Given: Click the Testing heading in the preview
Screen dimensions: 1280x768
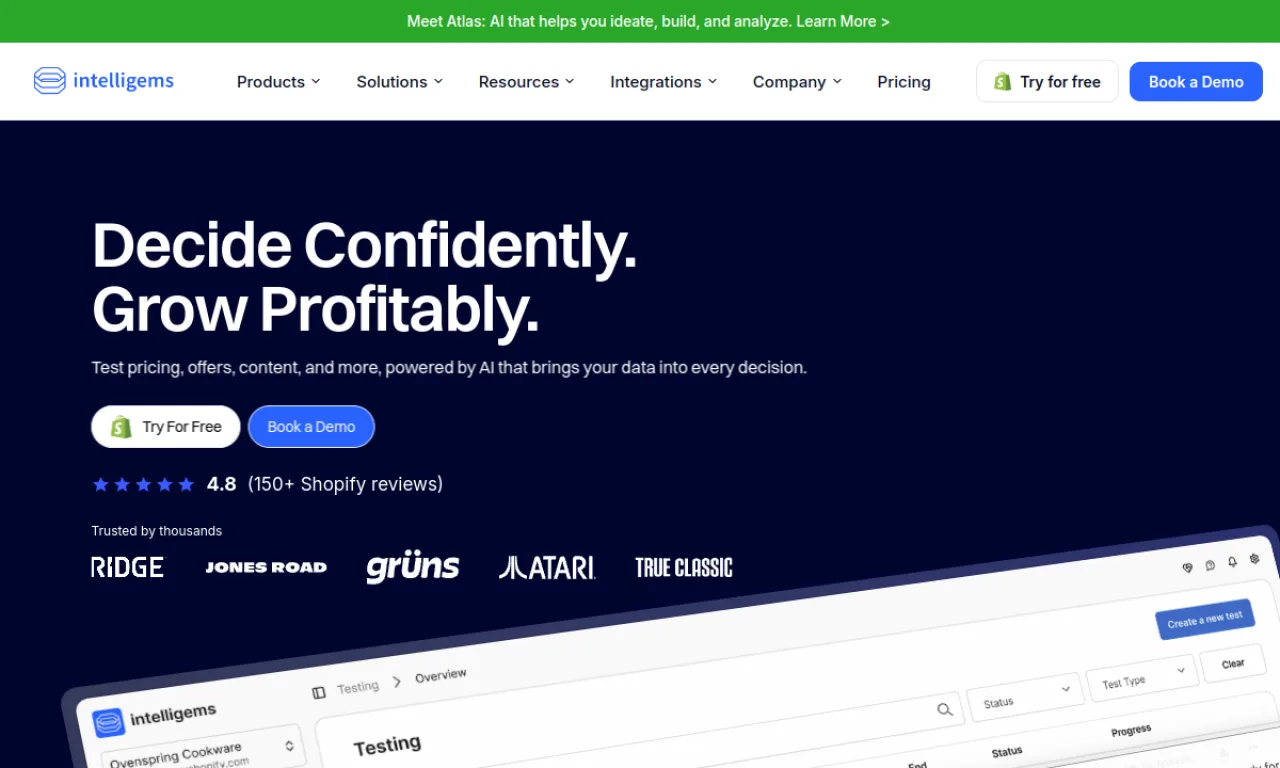Looking at the screenshot, I should 387,745.
